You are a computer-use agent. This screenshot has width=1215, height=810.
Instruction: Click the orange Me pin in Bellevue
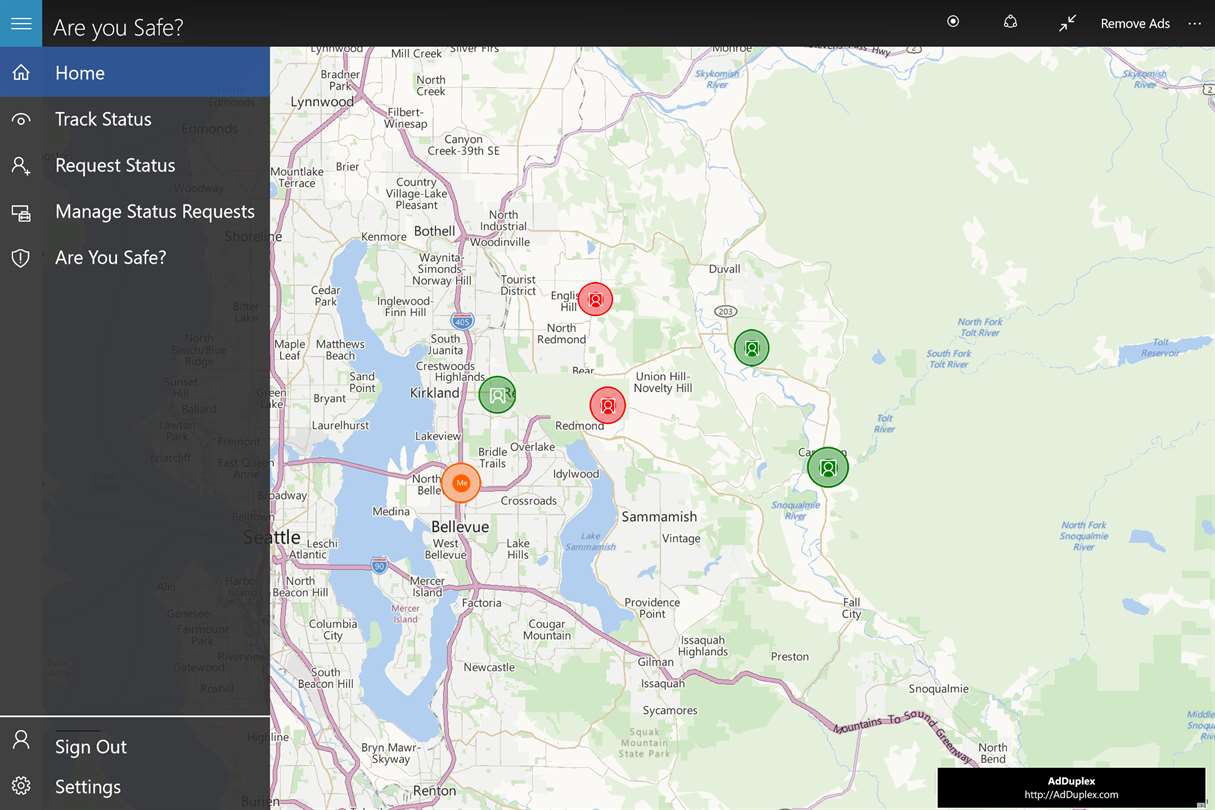pyautogui.click(x=461, y=483)
